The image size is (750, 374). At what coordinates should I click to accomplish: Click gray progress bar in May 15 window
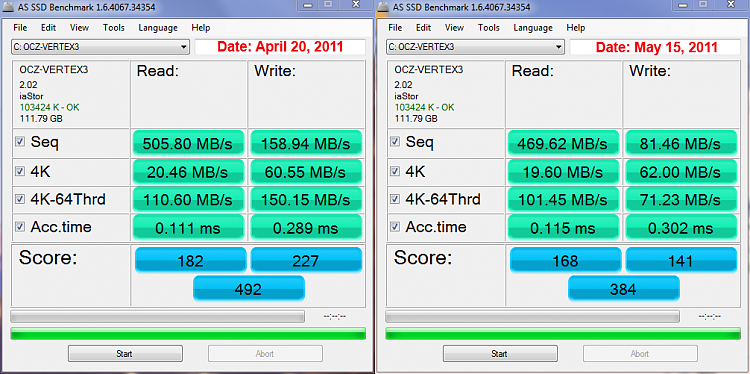pos(532,316)
